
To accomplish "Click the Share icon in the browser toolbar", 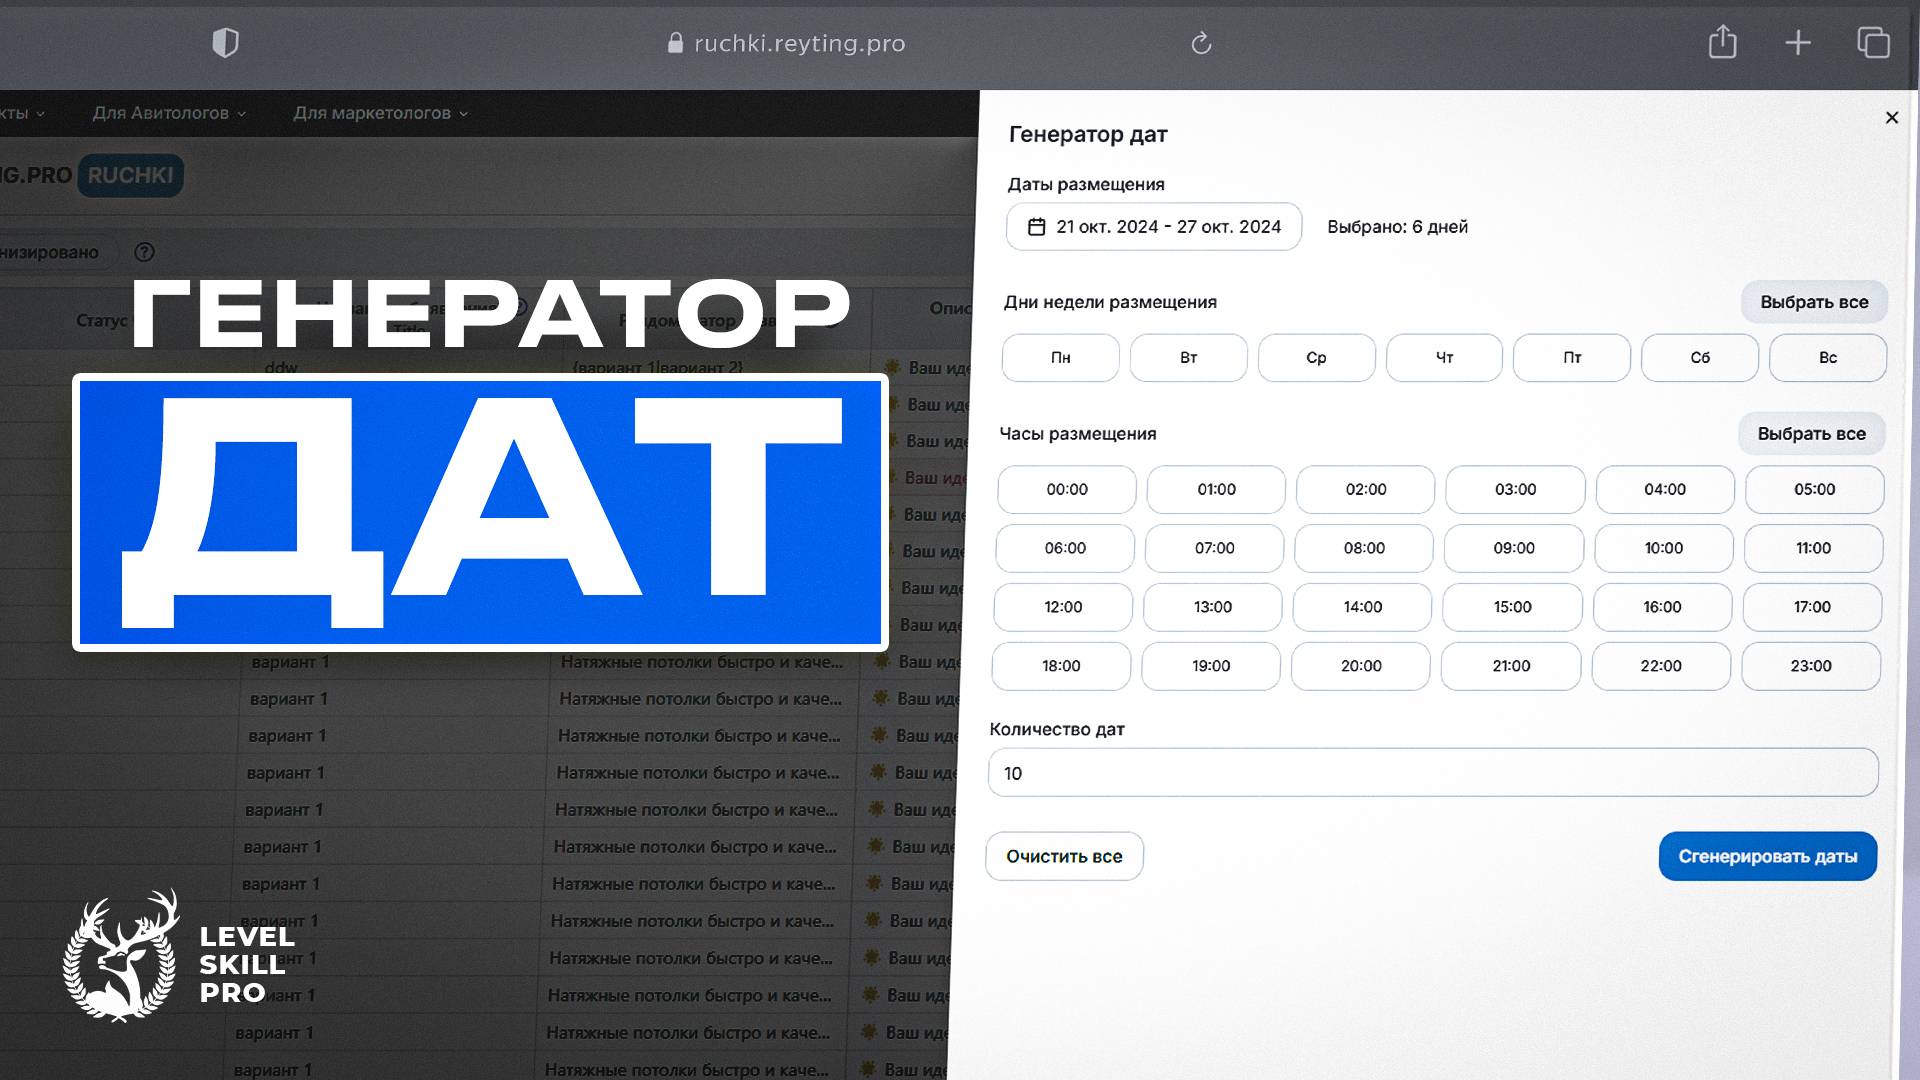I will click(x=1722, y=43).
